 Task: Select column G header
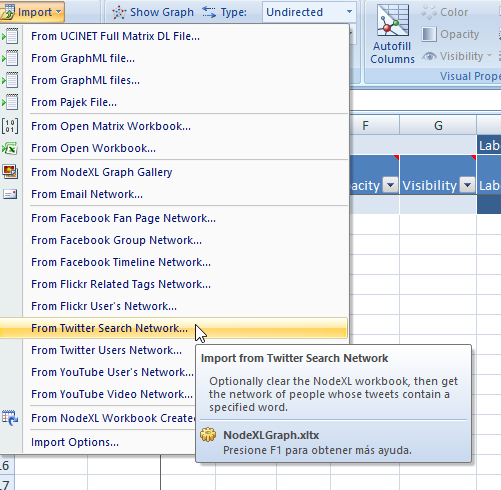click(x=438, y=126)
